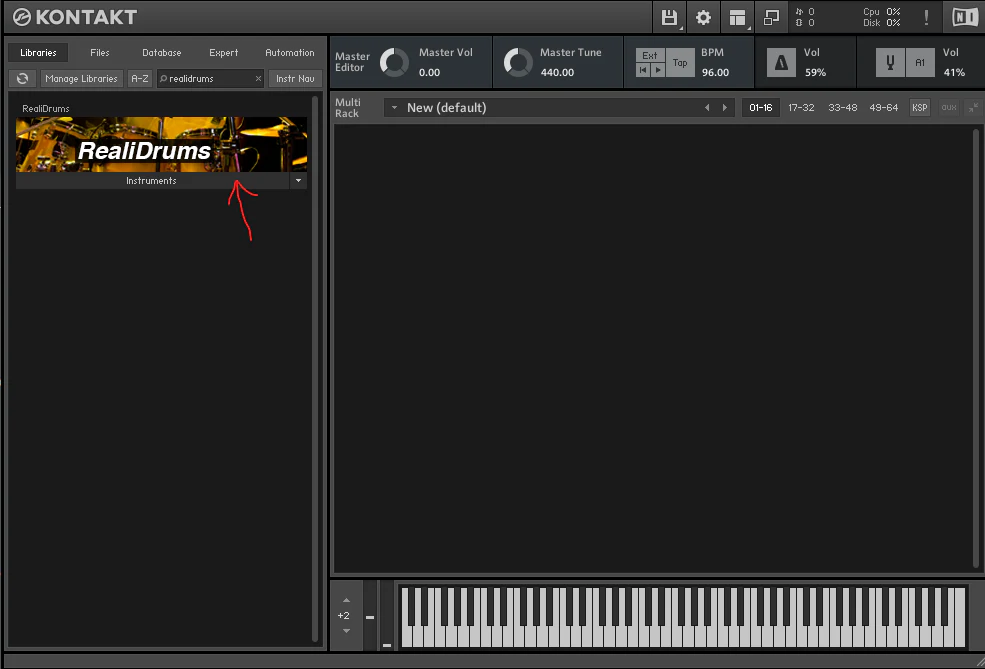Clear the realidrums search with the X

[258, 79]
